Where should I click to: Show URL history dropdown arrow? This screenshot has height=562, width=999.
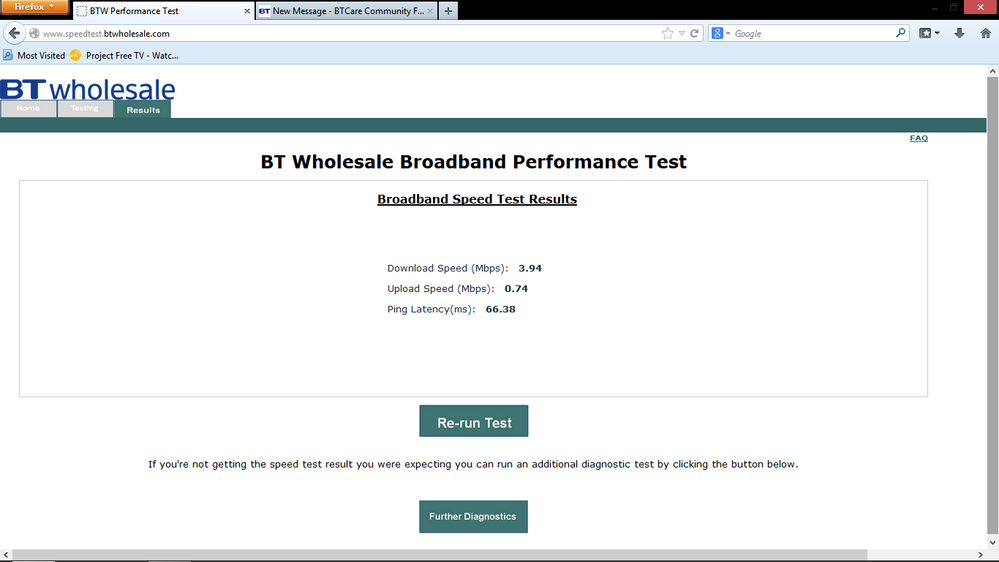(682, 33)
